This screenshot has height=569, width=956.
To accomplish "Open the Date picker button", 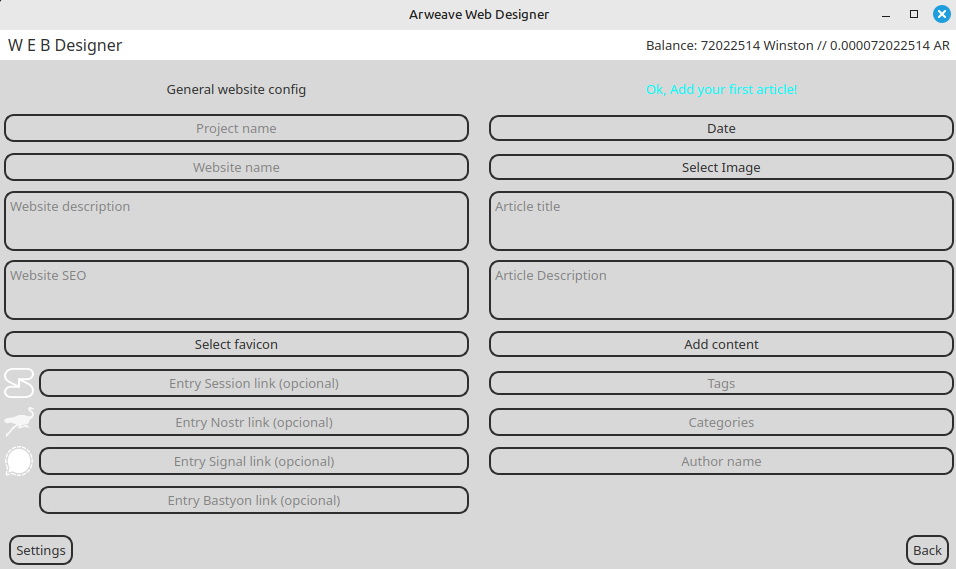I will tap(721, 128).
